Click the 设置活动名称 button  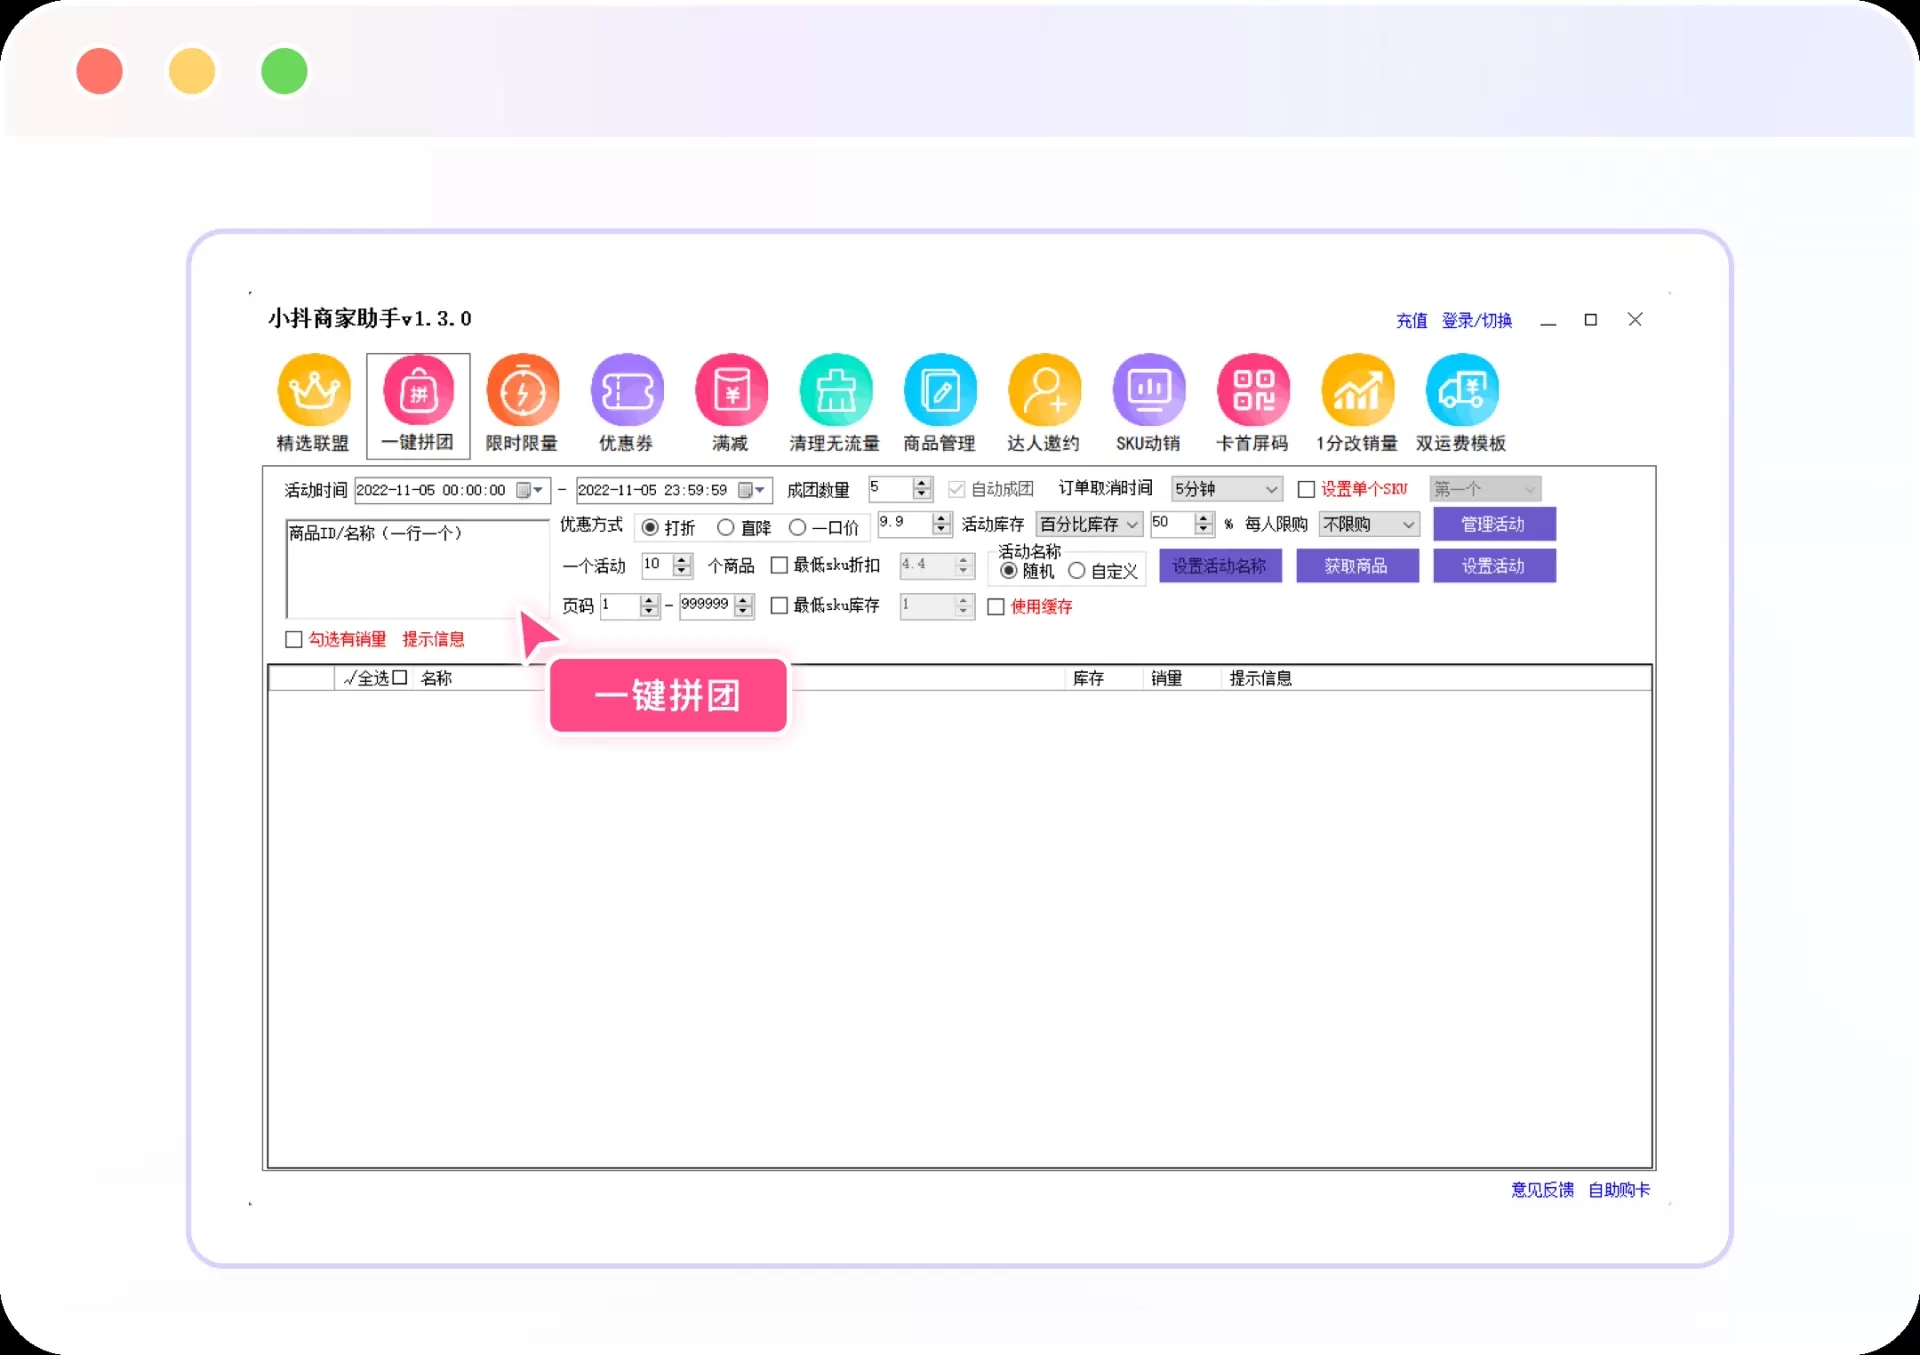click(1220, 566)
